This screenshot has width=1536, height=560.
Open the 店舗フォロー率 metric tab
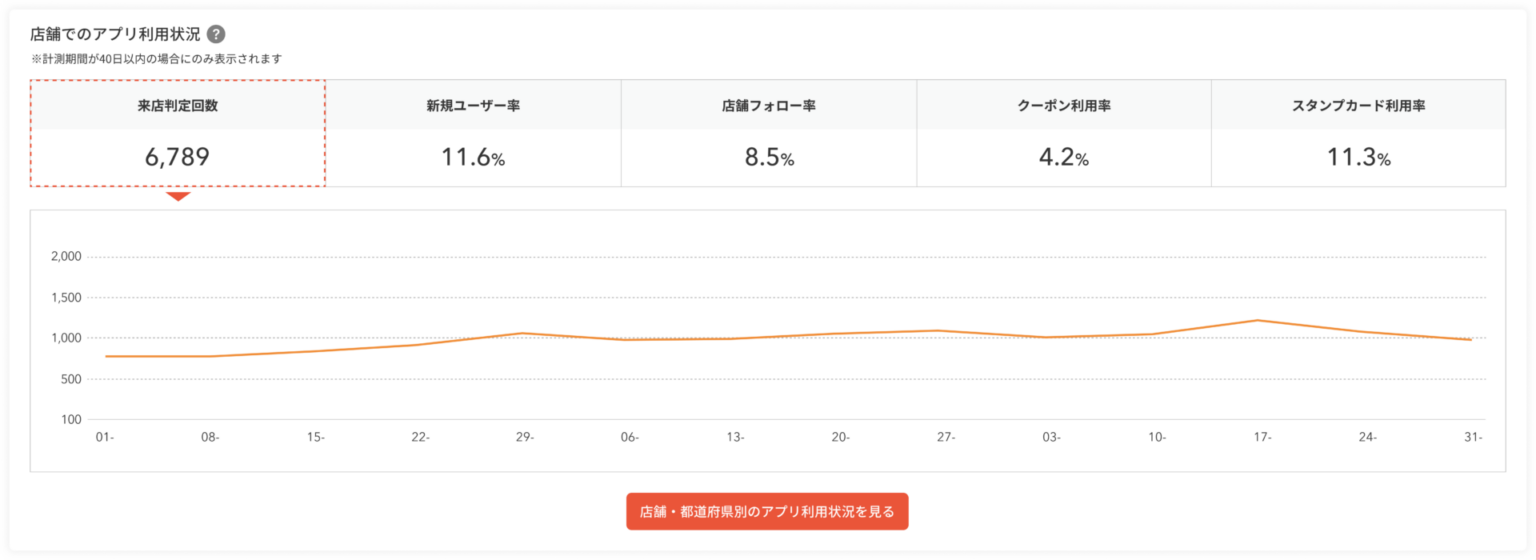tap(768, 133)
